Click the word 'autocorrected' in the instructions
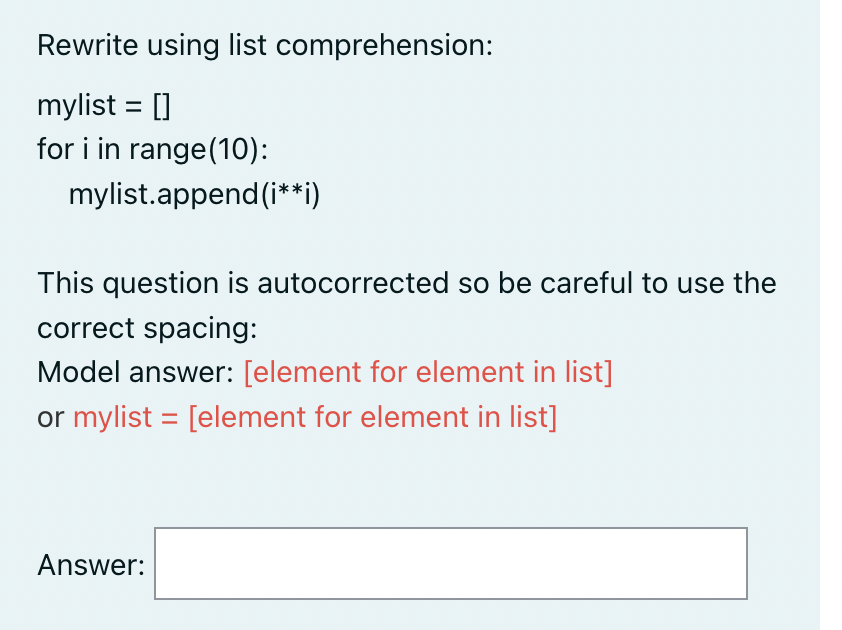842x630 pixels. (353, 283)
